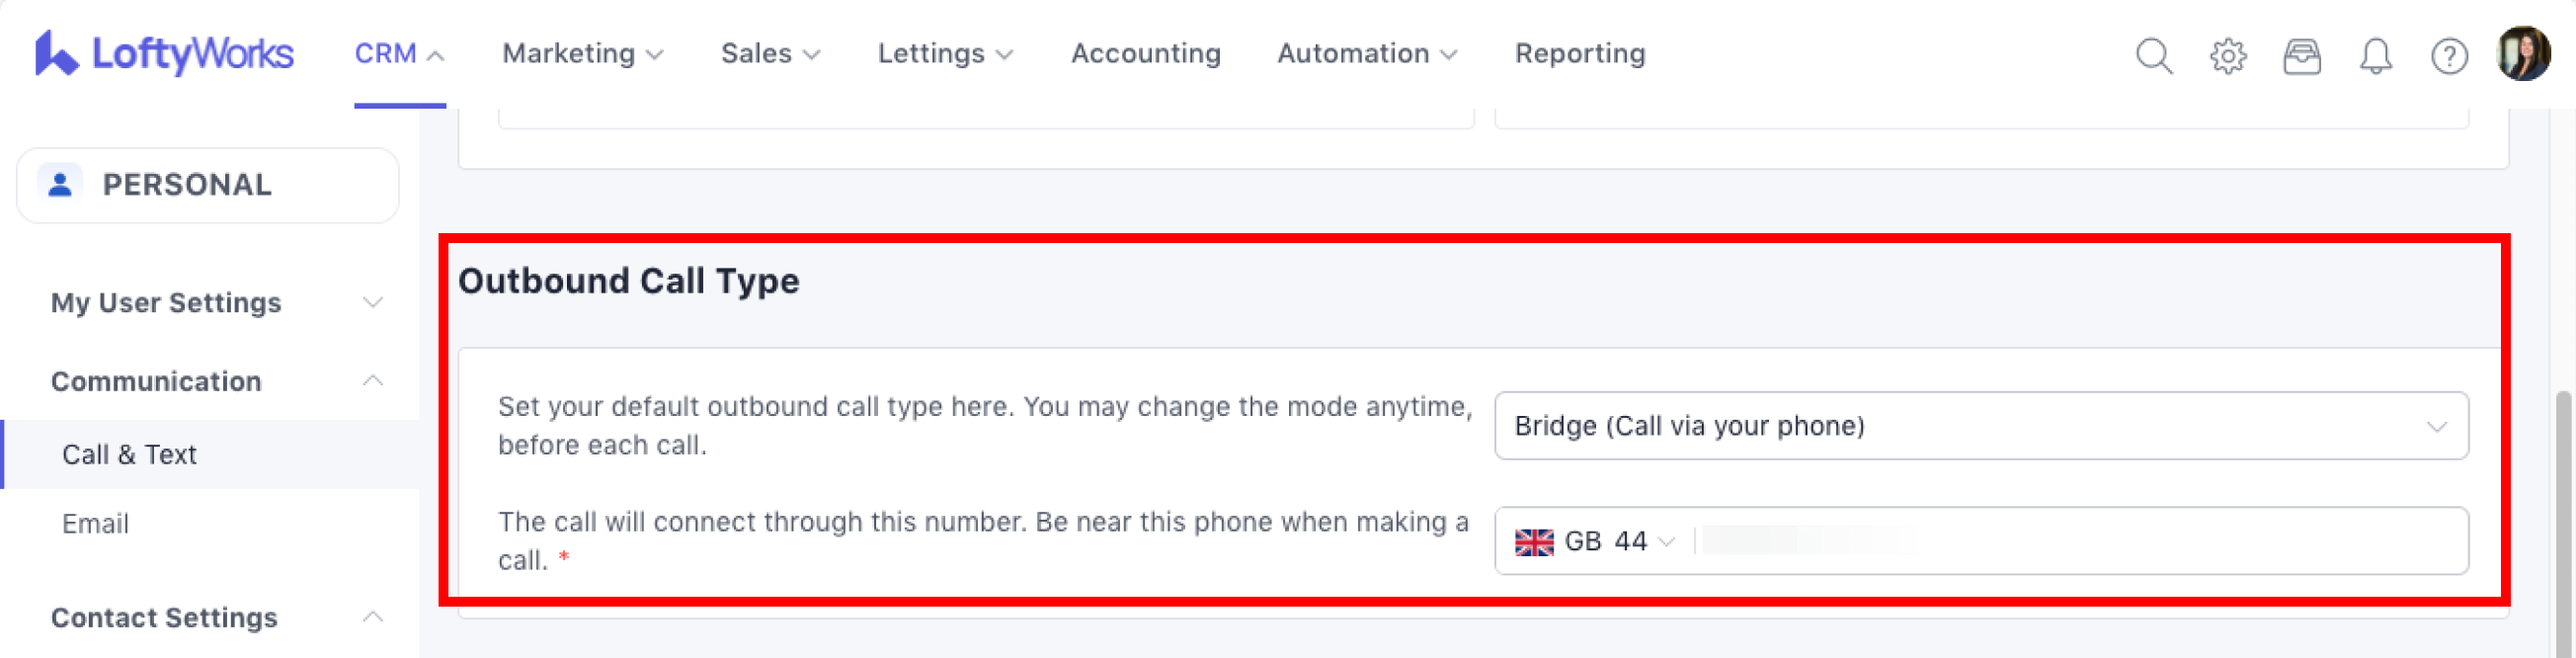Open the inbox tray icon
The image size is (2576, 658).
(x=2301, y=56)
